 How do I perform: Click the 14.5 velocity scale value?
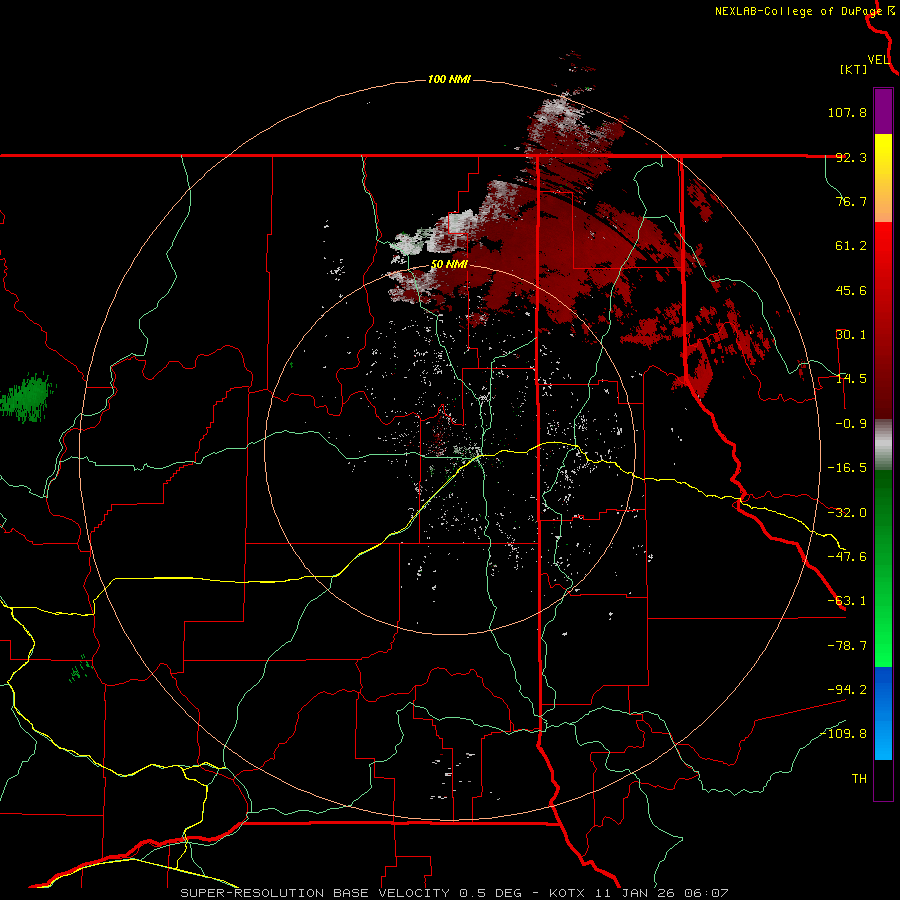coord(851,379)
